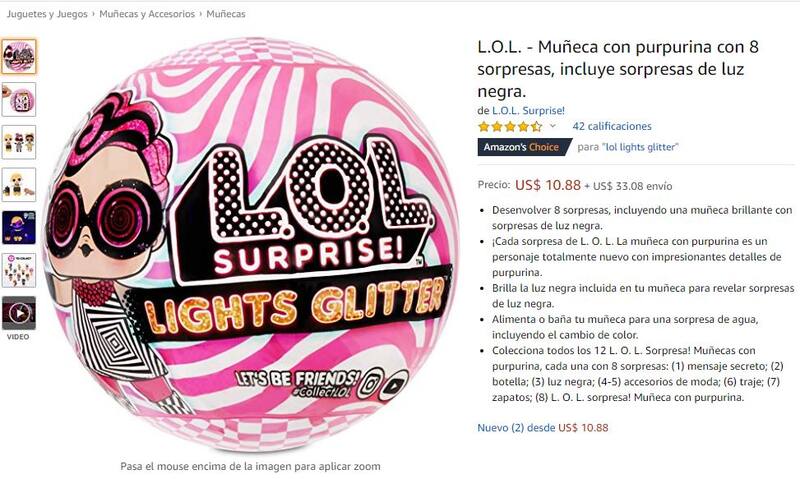Image resolution: width=800 pixels, height=479 pixels.
Task: Click the US$ 10.88 price
Action: [x=547, y=185]
